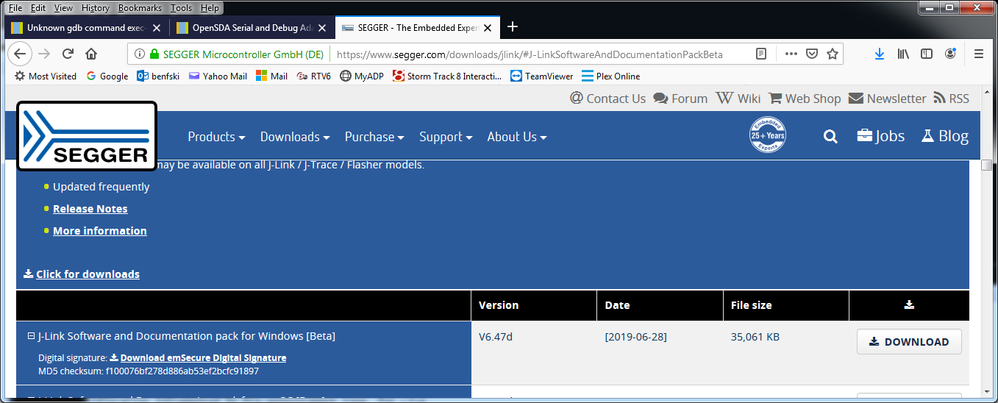Image resolution: width=998 pixels, height=403 pixels.
Task: Open the Contact Us link
Action: point(608,99)
